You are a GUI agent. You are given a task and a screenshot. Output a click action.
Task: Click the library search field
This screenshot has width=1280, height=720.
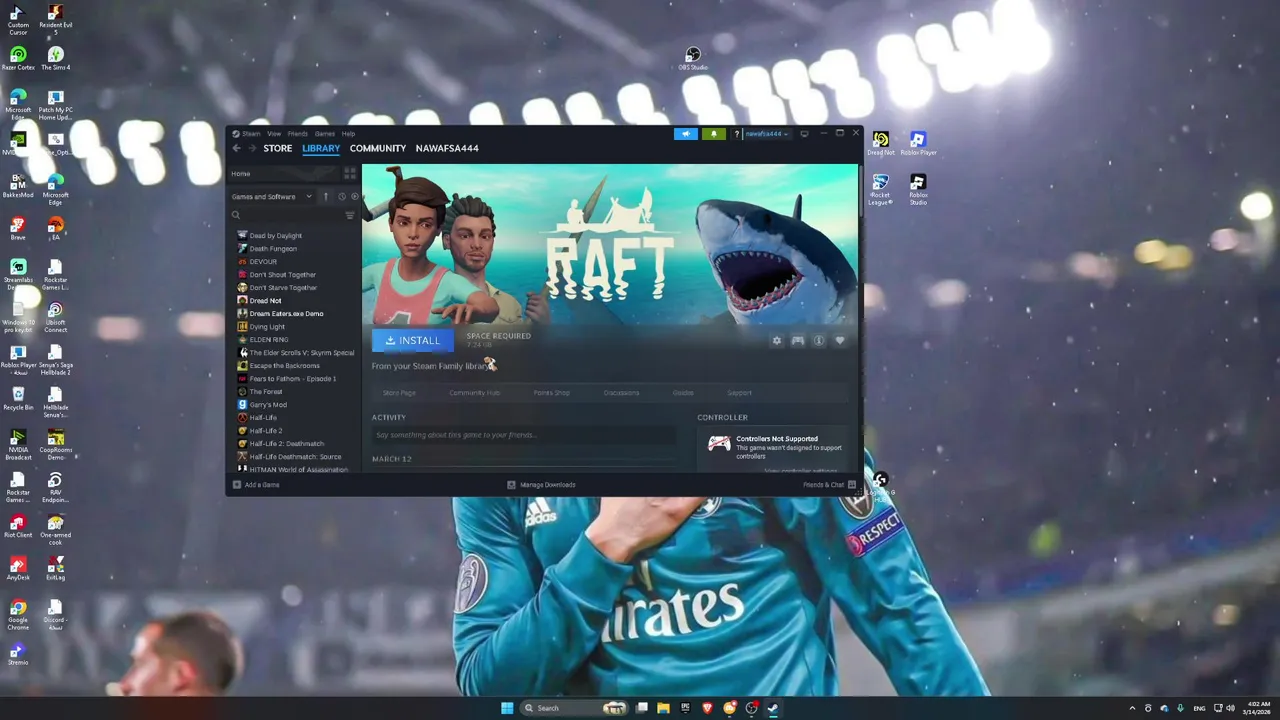[287, 215]
